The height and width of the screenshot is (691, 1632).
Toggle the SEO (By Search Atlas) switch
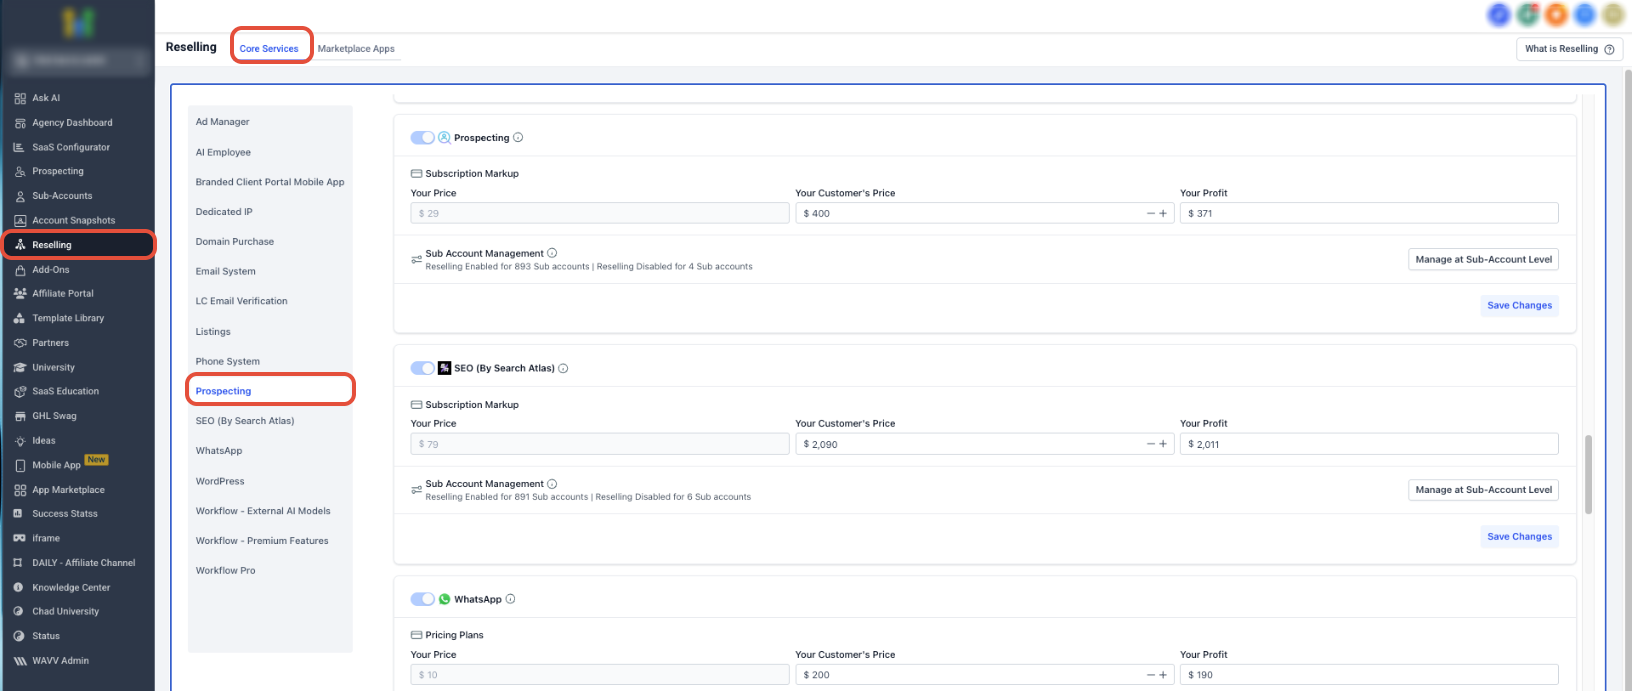click(423, 368)
